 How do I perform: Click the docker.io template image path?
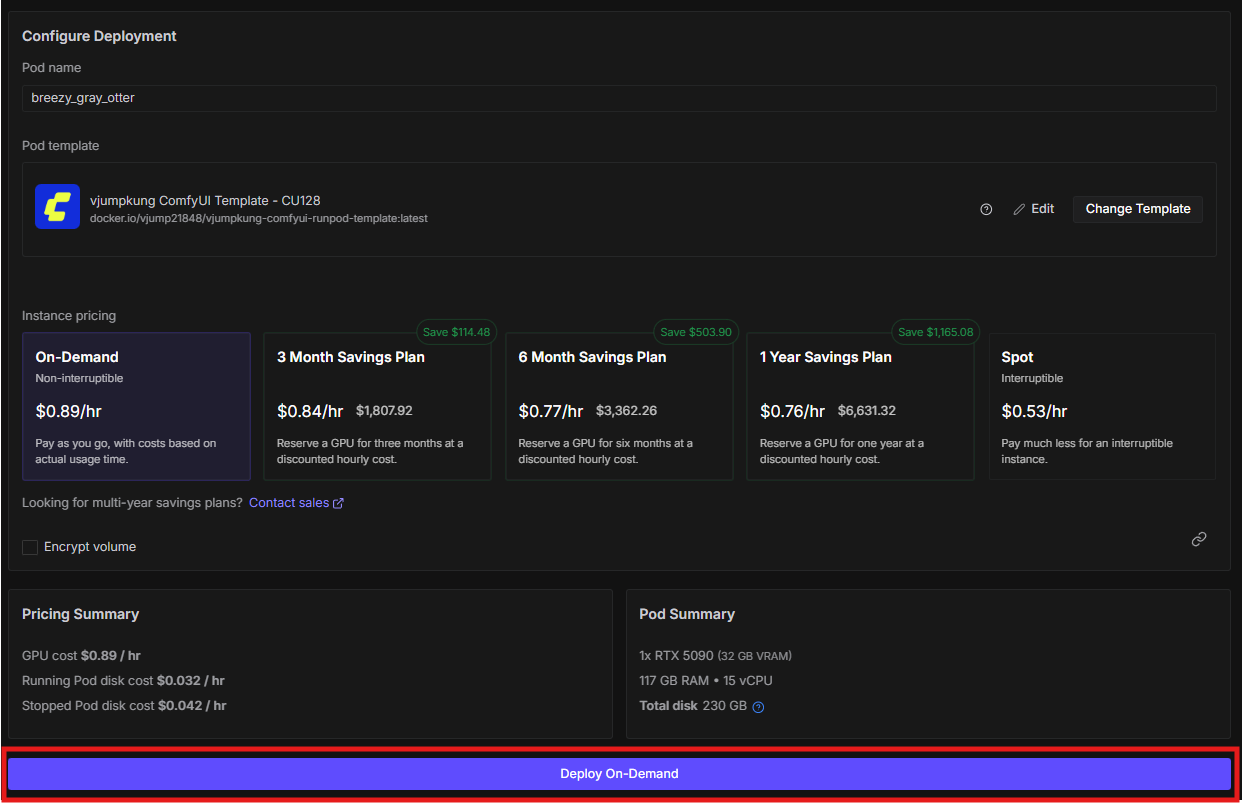(x=259, y=218)
